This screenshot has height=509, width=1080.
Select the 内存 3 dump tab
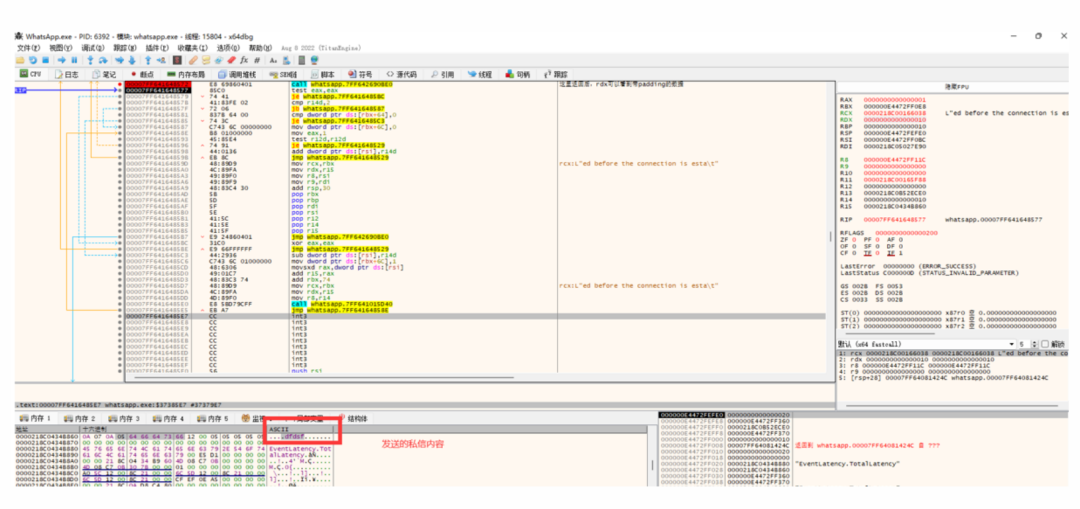pyautogui.click(x=124, y=418)
